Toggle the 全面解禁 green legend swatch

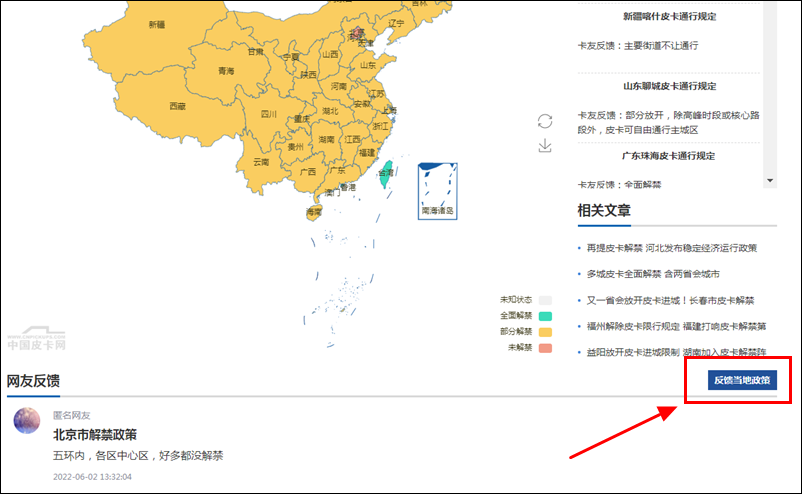pyautogui.click(x=545, y=316)
